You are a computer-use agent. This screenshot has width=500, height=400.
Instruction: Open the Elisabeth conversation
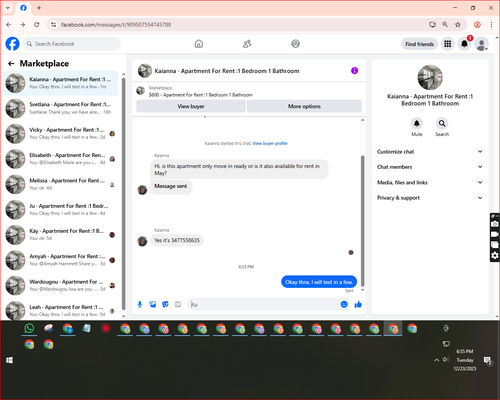[61, 159]
